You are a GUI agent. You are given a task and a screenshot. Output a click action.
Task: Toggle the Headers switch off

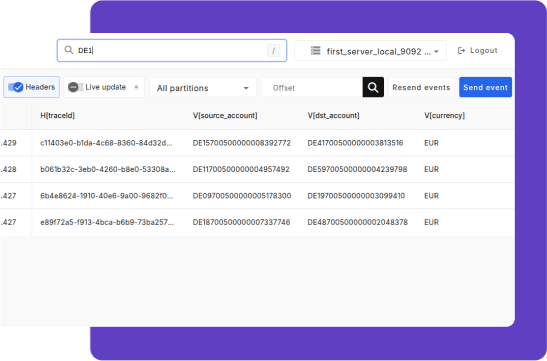click(15, 87)
